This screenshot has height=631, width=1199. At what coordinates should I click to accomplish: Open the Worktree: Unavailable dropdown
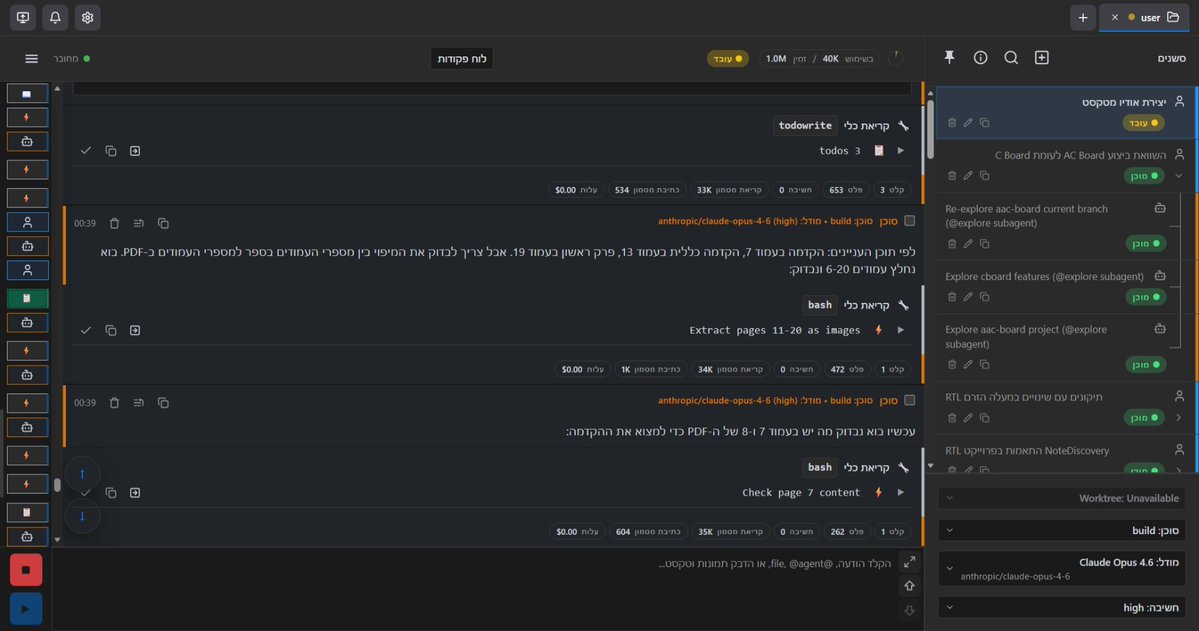click(x=1062, y=498)
